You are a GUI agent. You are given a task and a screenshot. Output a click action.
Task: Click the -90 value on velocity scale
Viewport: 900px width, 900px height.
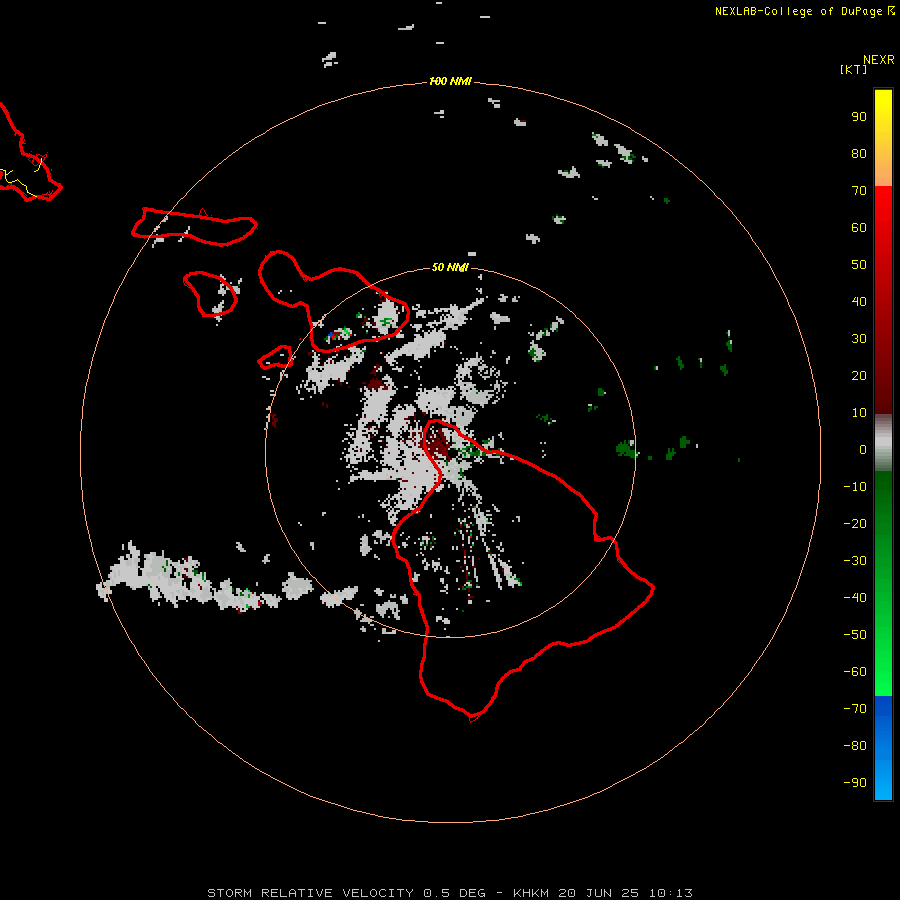[855, 783]
